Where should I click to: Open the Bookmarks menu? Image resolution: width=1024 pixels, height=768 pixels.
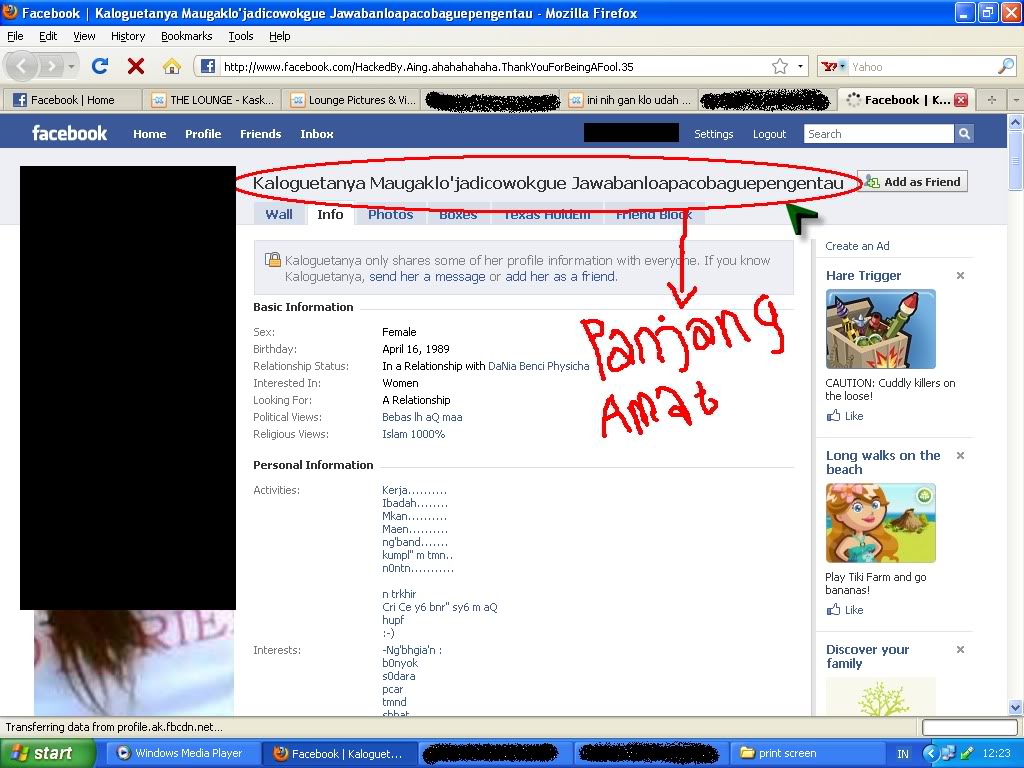click(x=187, y=36)
